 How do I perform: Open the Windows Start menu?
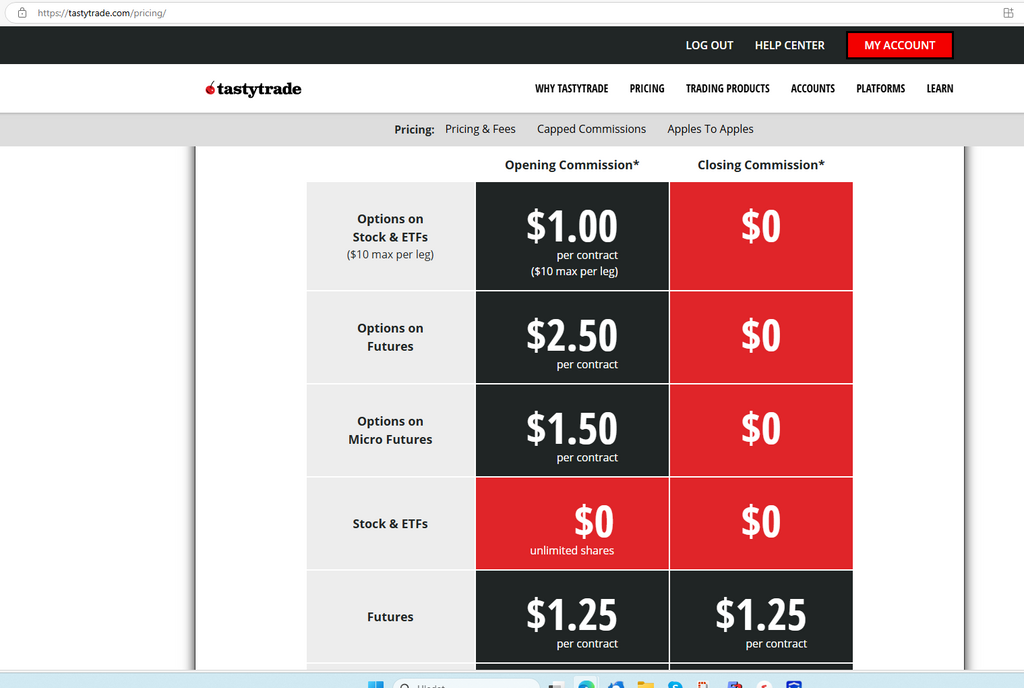point(376,685)
